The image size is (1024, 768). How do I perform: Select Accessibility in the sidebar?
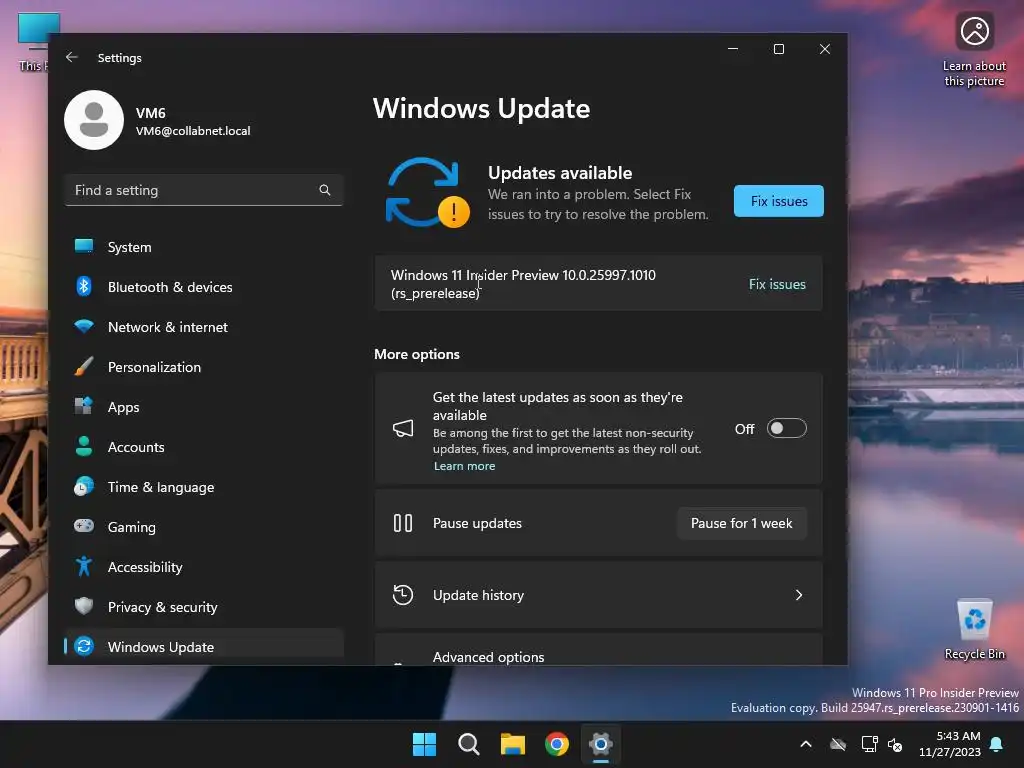204,567
